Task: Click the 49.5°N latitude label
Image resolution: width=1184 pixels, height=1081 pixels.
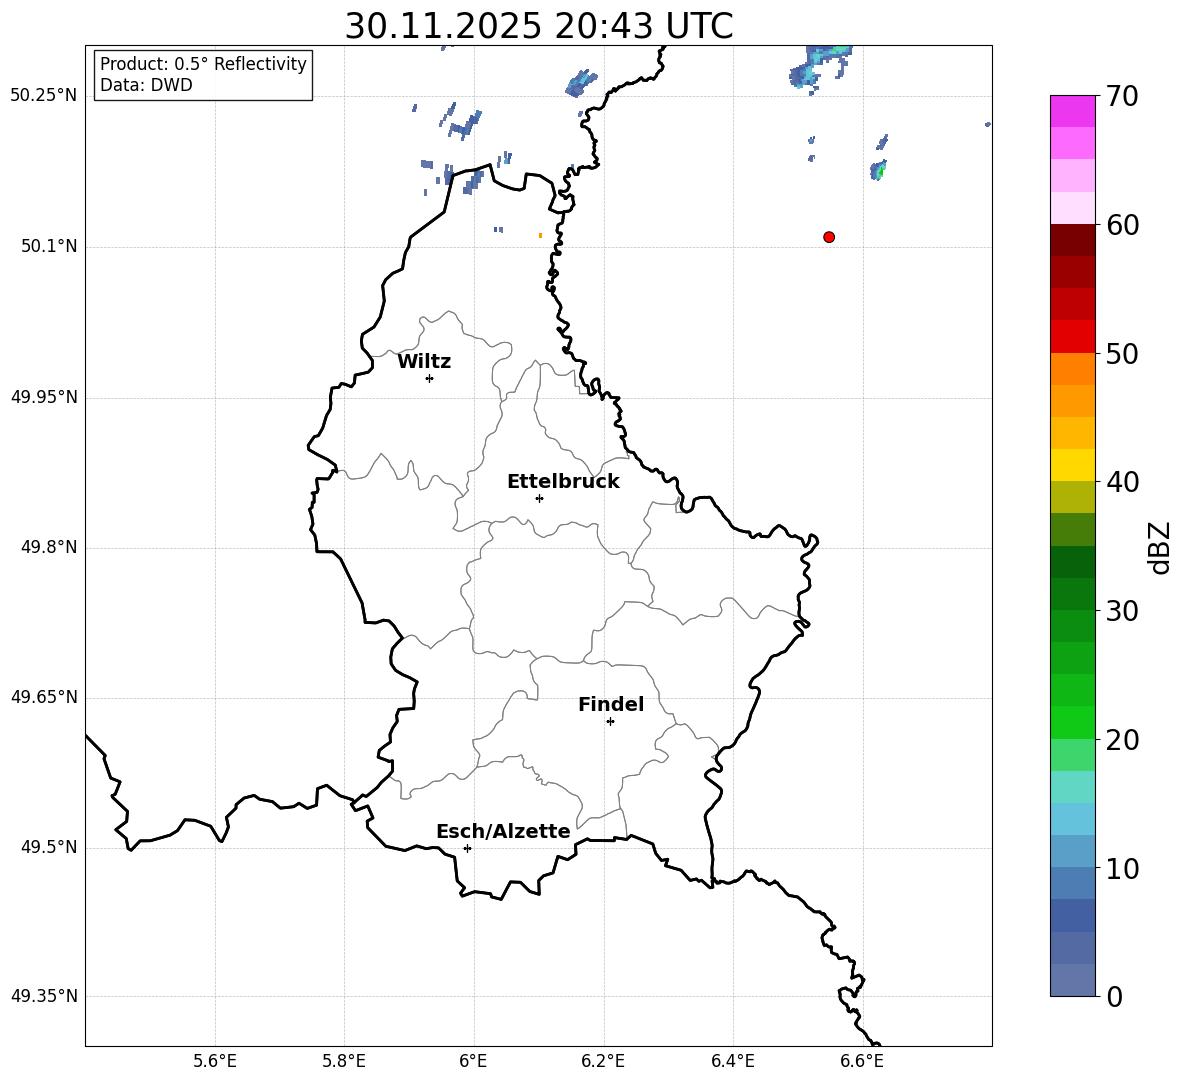Action: coord(49,847)
